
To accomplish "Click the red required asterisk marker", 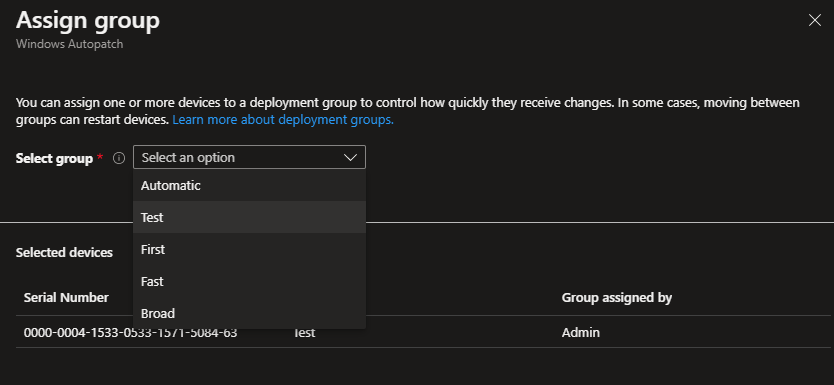I will [x=100, y=156].
